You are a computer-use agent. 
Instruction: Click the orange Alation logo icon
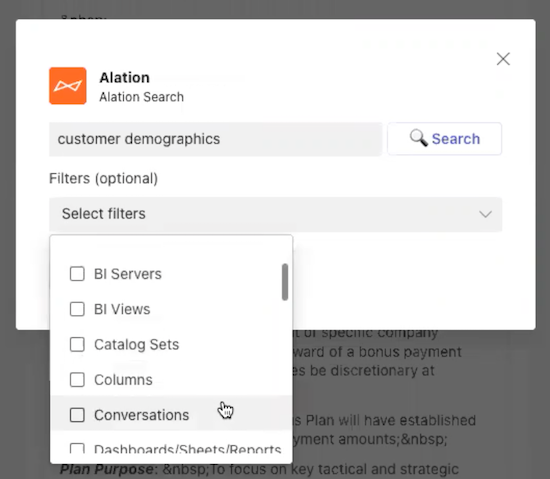(x=68, y=86)
